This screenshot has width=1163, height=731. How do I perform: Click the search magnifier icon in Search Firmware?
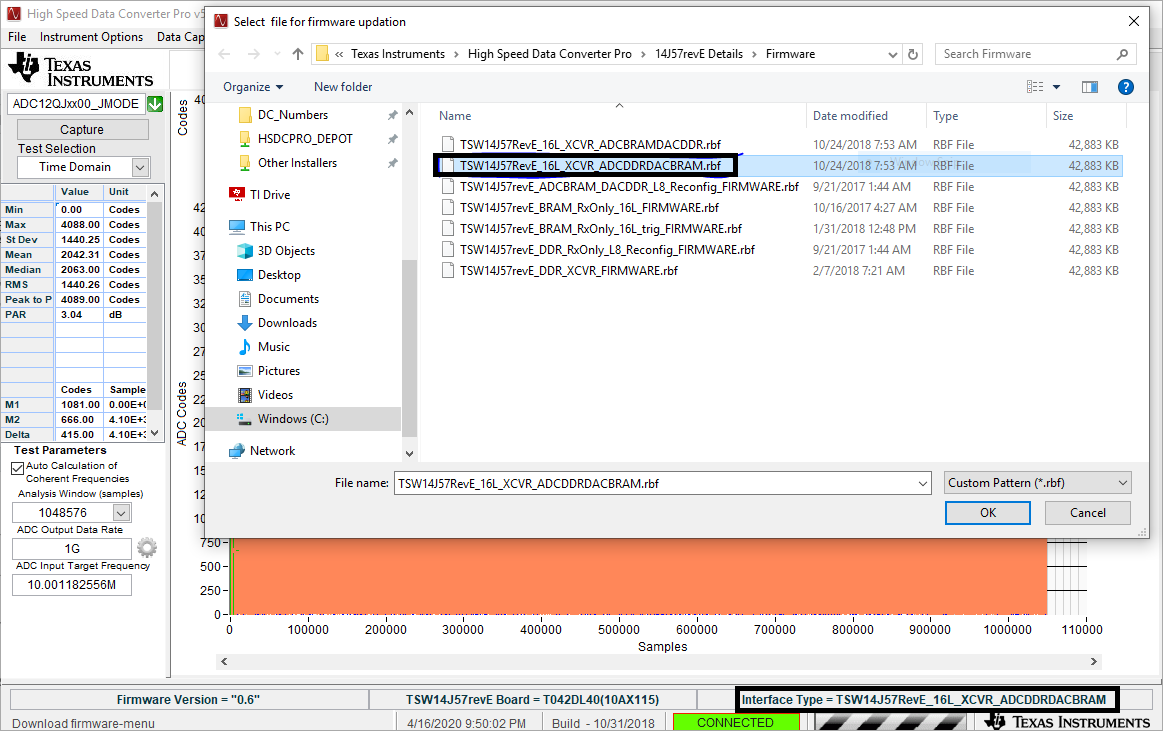click(1122, 54)
